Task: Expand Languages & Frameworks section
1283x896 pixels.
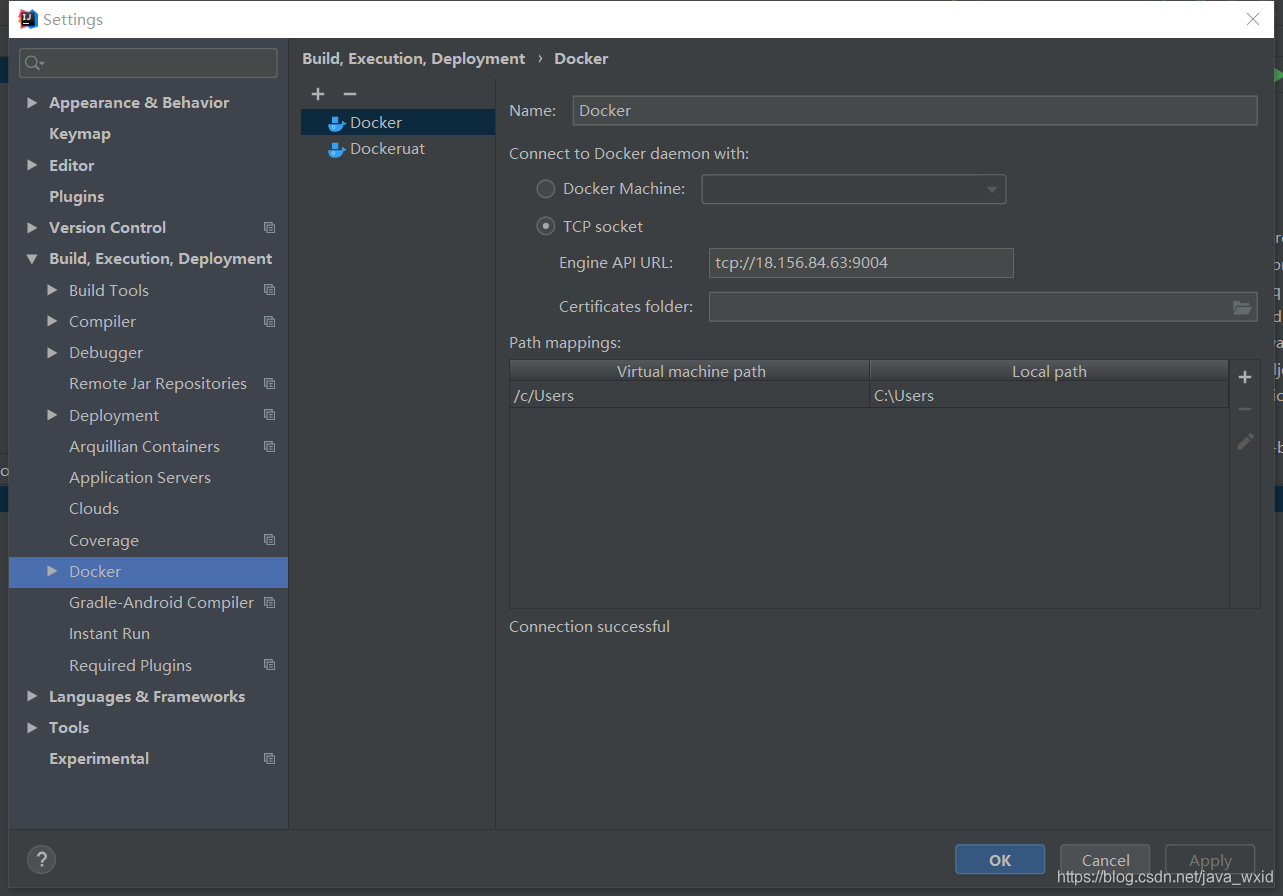Action: point(32,696)
